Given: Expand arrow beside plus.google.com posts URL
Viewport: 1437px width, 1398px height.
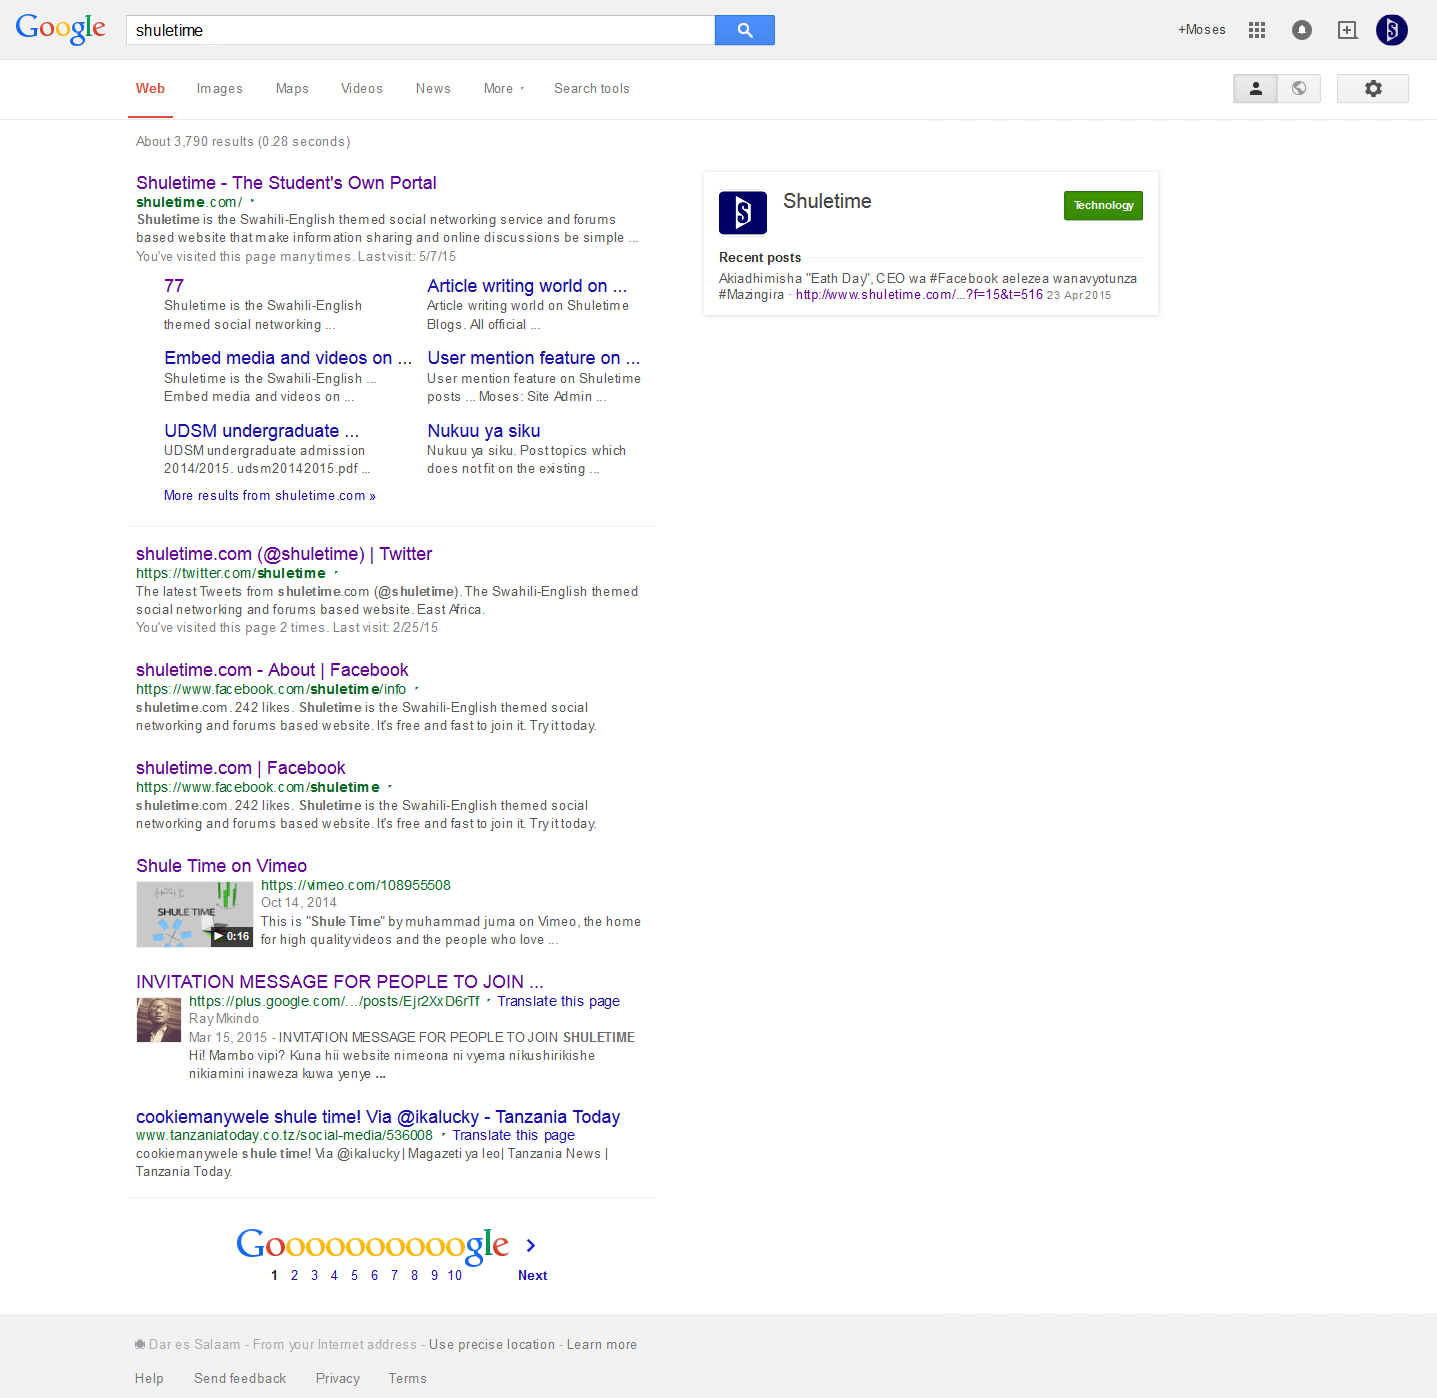Looking at the screenshot, I should (489, 1001).
